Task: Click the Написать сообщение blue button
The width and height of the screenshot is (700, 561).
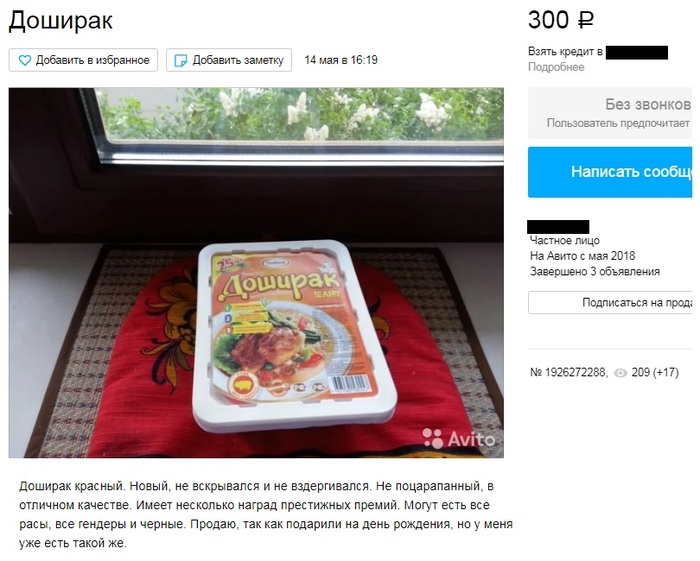Action: coord(610,172)
